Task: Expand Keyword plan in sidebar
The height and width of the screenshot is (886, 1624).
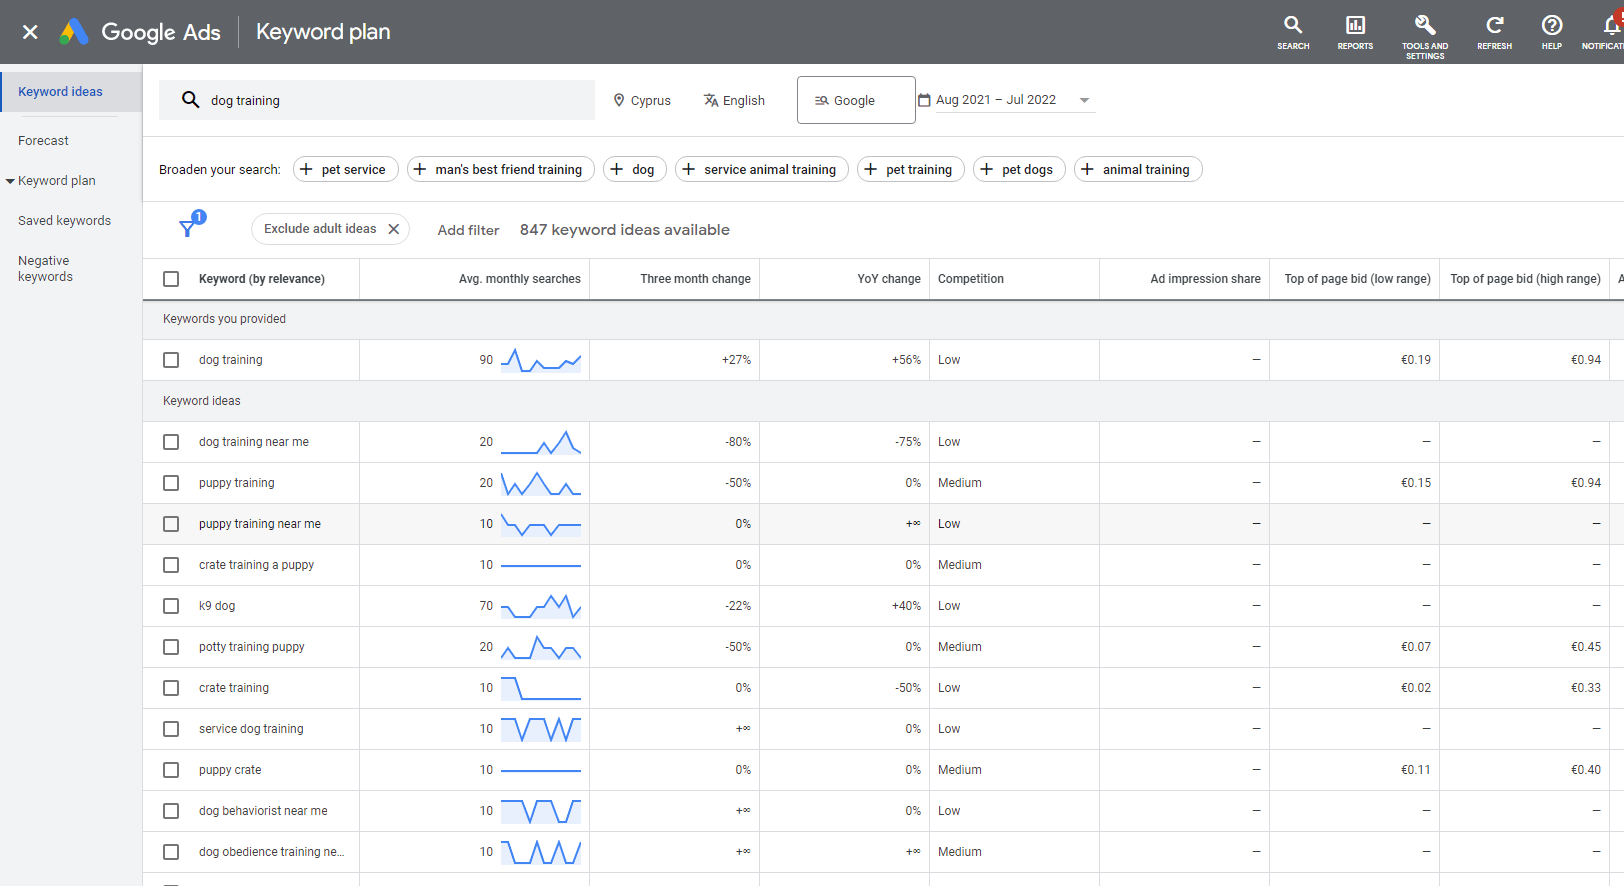Action: click(x=10, y=181)
